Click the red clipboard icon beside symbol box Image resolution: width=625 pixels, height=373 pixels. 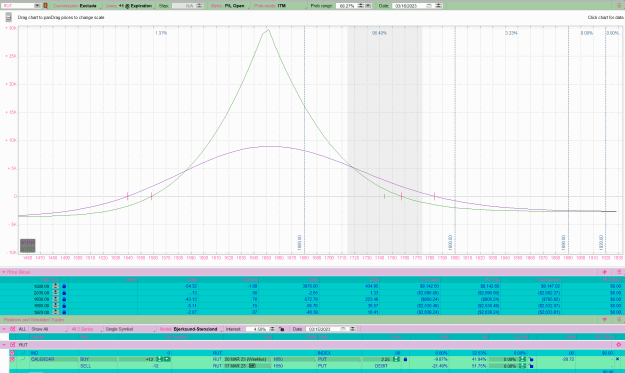pyautogui.click(x=45, y=6)
